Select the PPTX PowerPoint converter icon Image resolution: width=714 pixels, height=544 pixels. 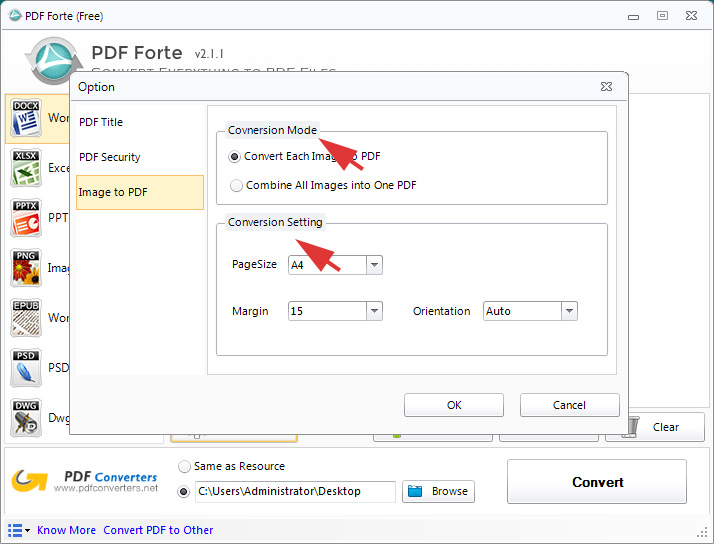point(26,218)
